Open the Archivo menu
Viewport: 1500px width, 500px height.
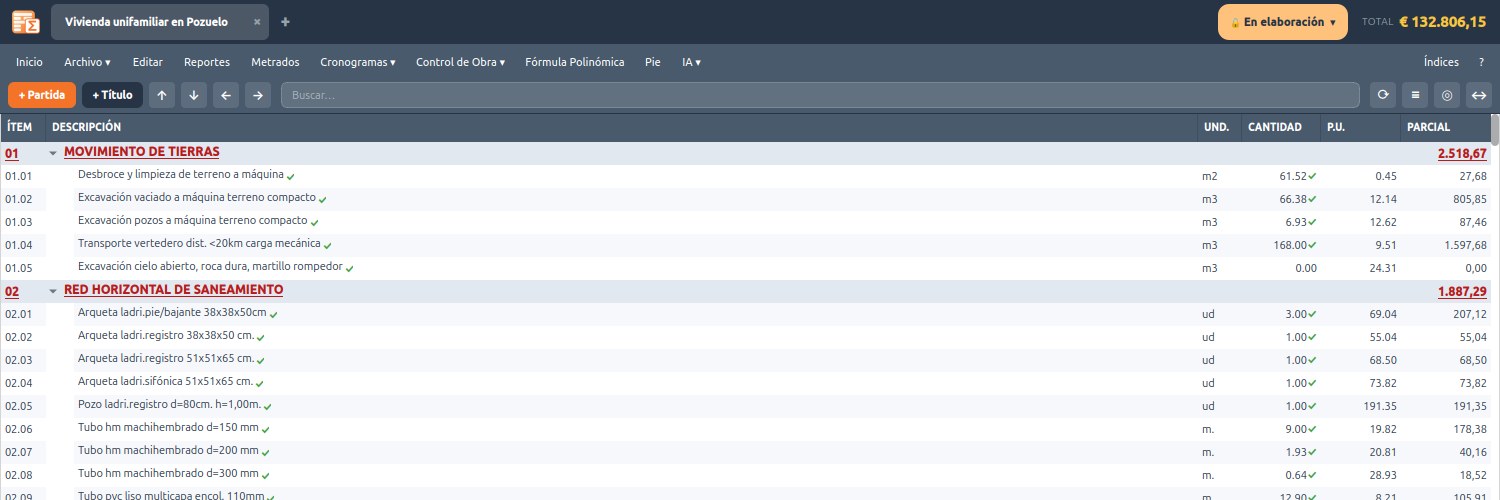pyautogui.click(x=87, y=62)
